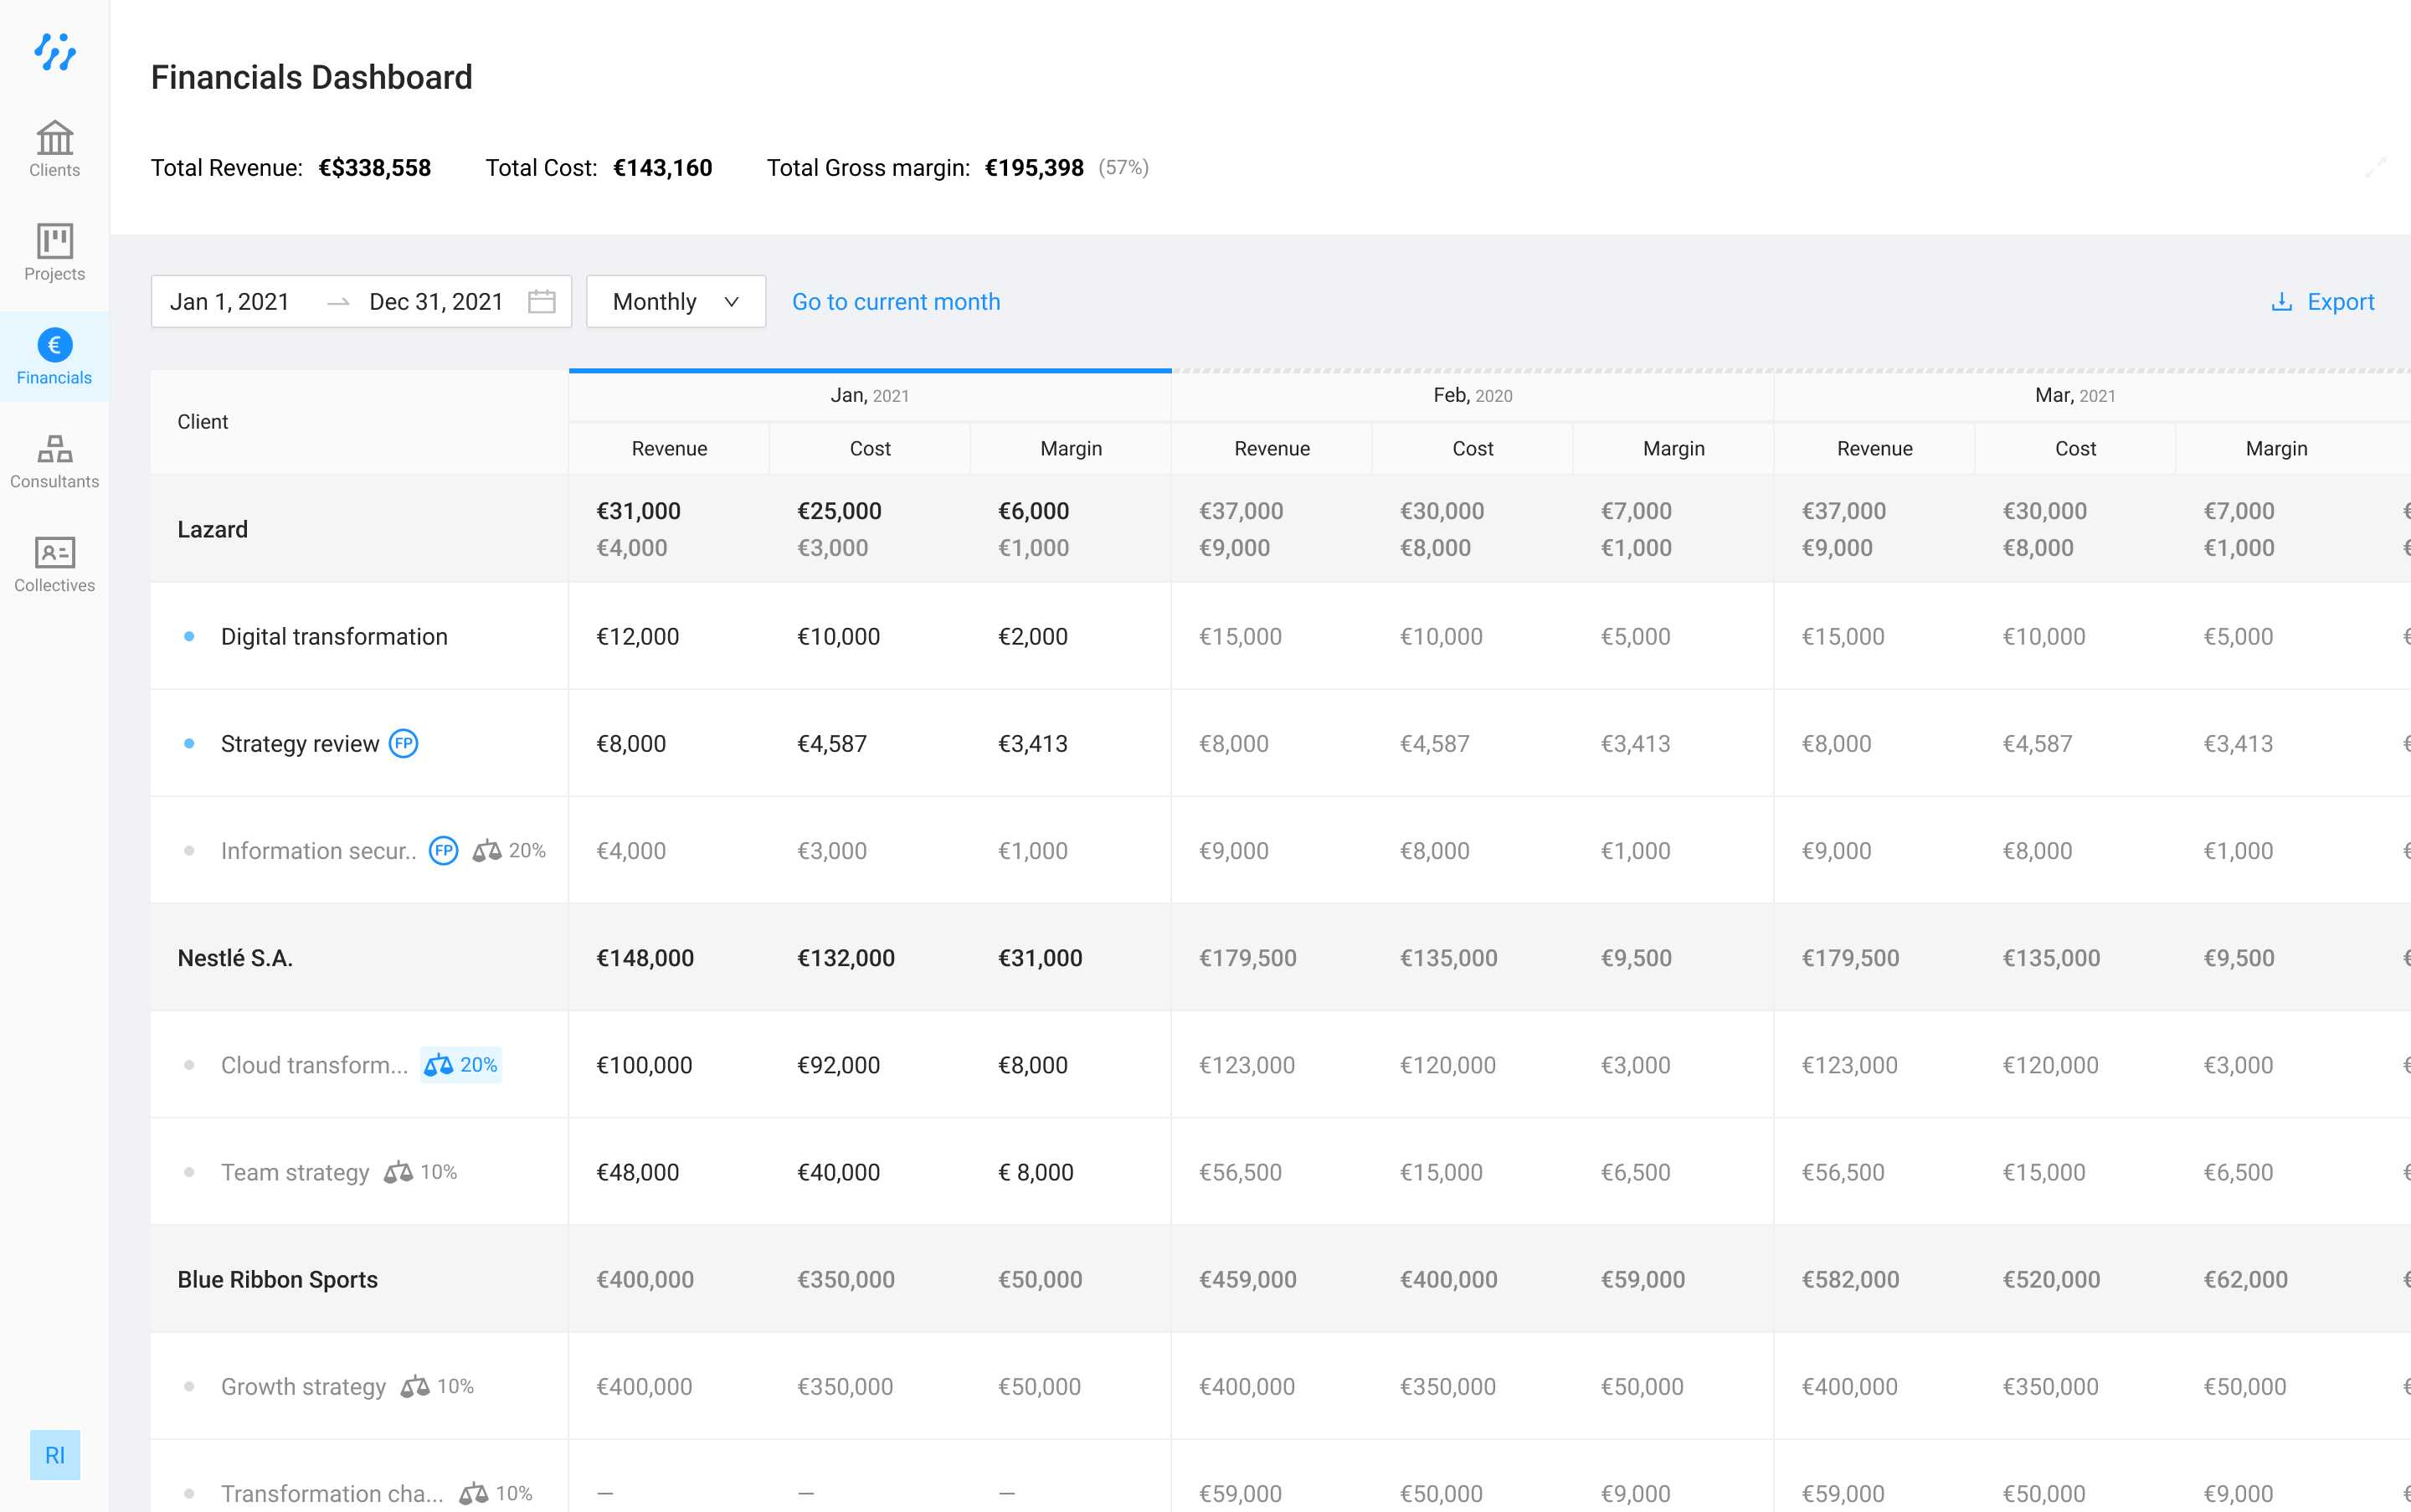Click the highlighted 20% scale badge on Cloud transform
2411x1512 pixels.
click(x=461, y=1065)
